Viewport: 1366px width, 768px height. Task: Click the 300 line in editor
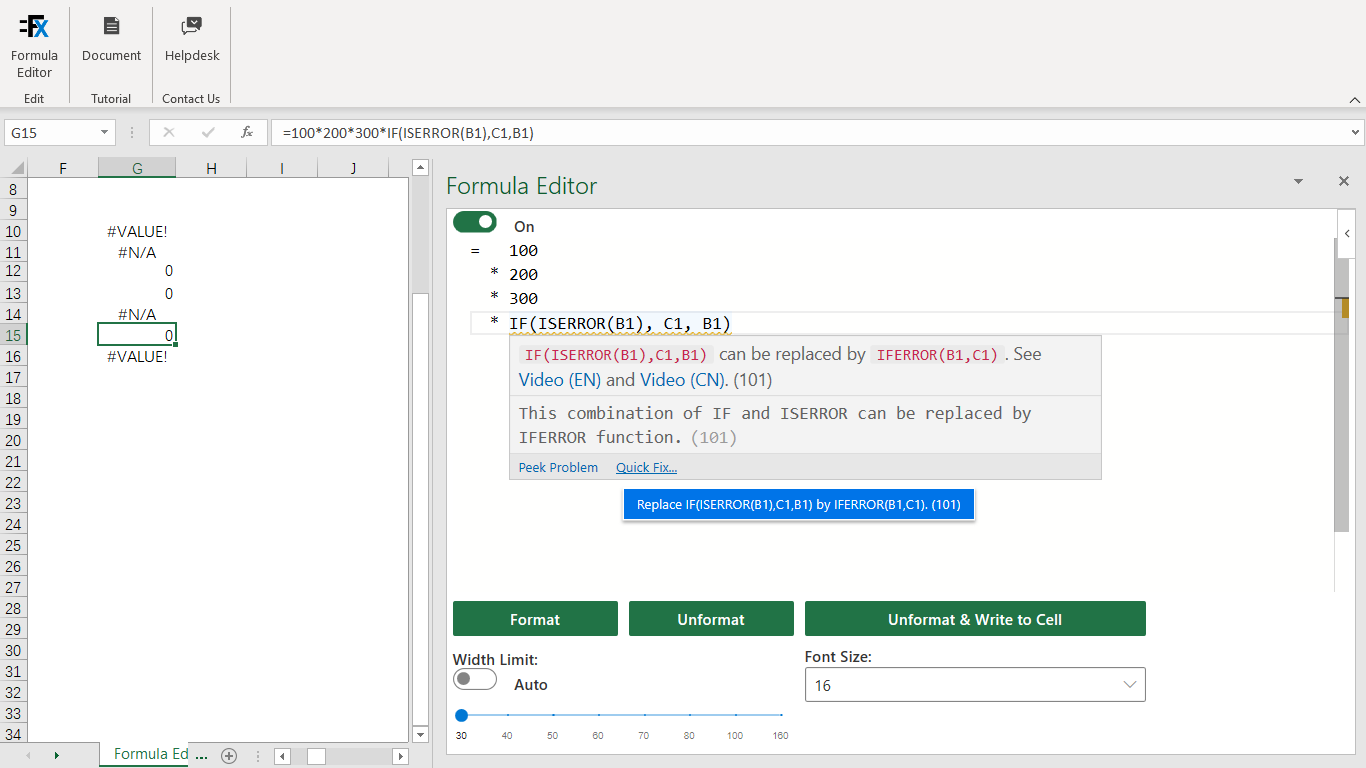point(523,299)
